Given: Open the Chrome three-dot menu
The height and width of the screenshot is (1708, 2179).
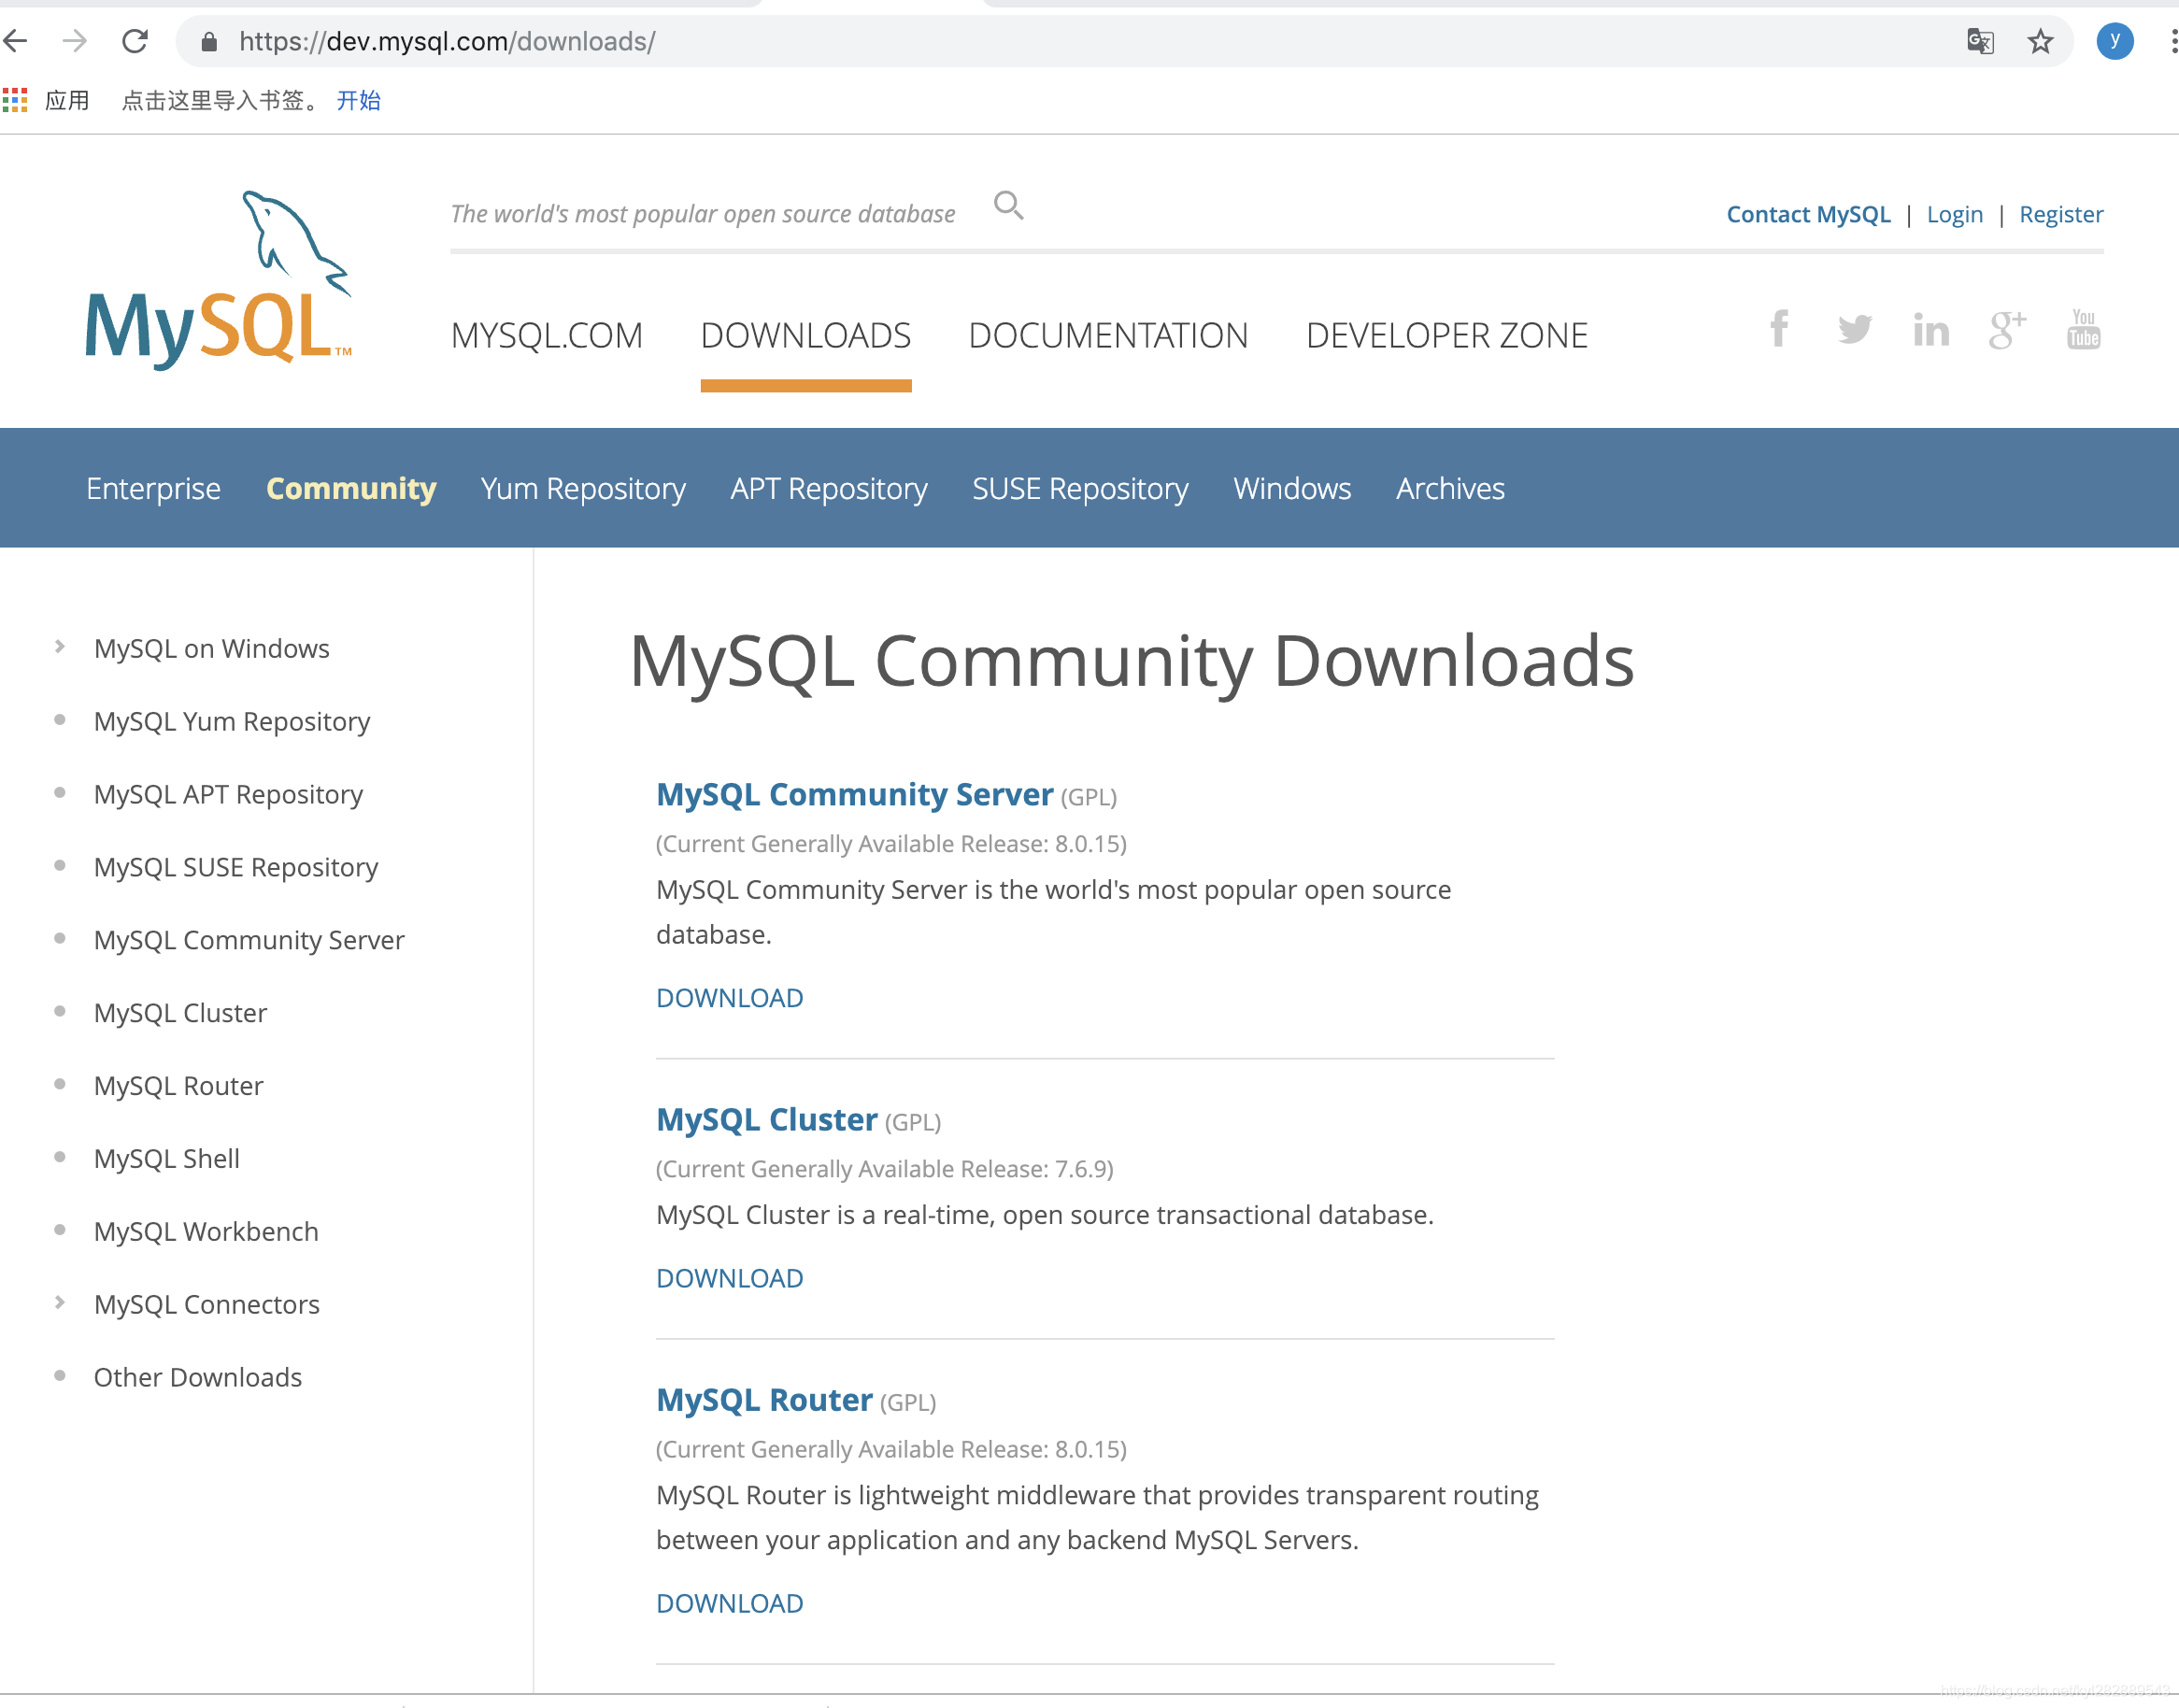Looking at the screenshot, I should click(2173, 41).
